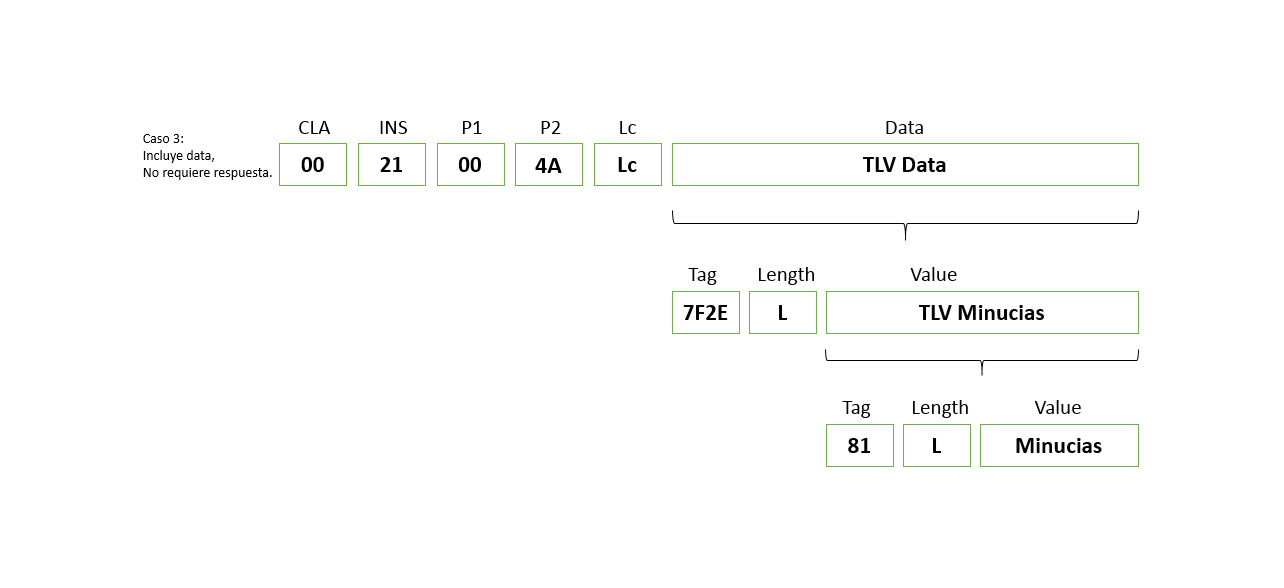Click the Length label above 7F2E row

(786, 275)
